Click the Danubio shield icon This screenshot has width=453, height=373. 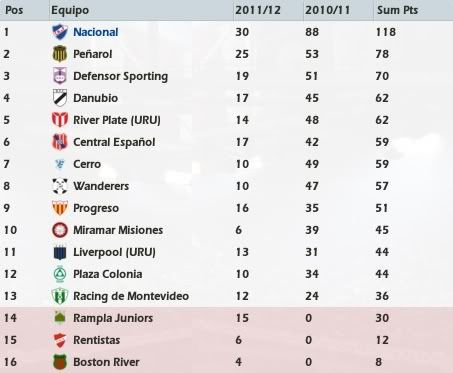click(60, 98)
